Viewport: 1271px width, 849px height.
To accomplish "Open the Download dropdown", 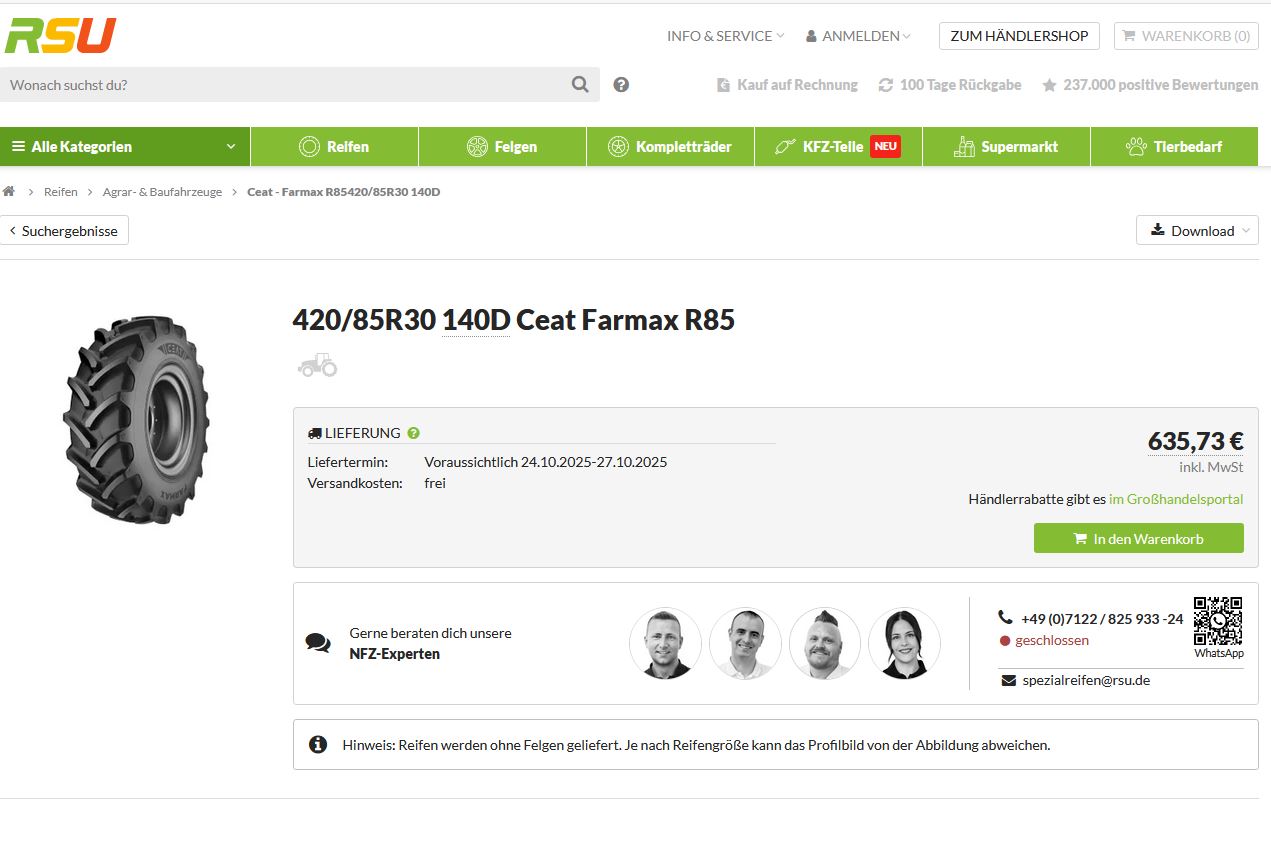I will point(1197,230).
